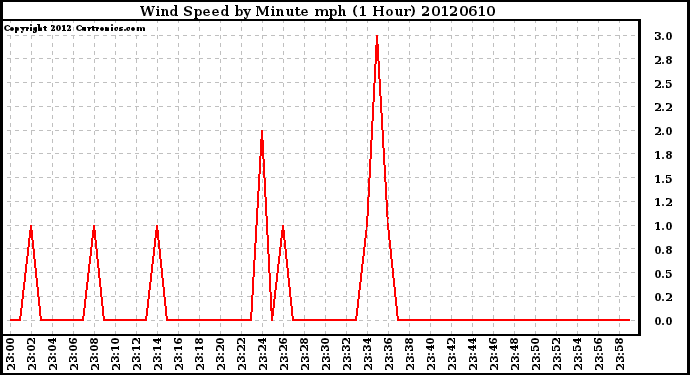Click the 1.8 y-axis label
The image size is (690, 375).
tap(663, 155)
